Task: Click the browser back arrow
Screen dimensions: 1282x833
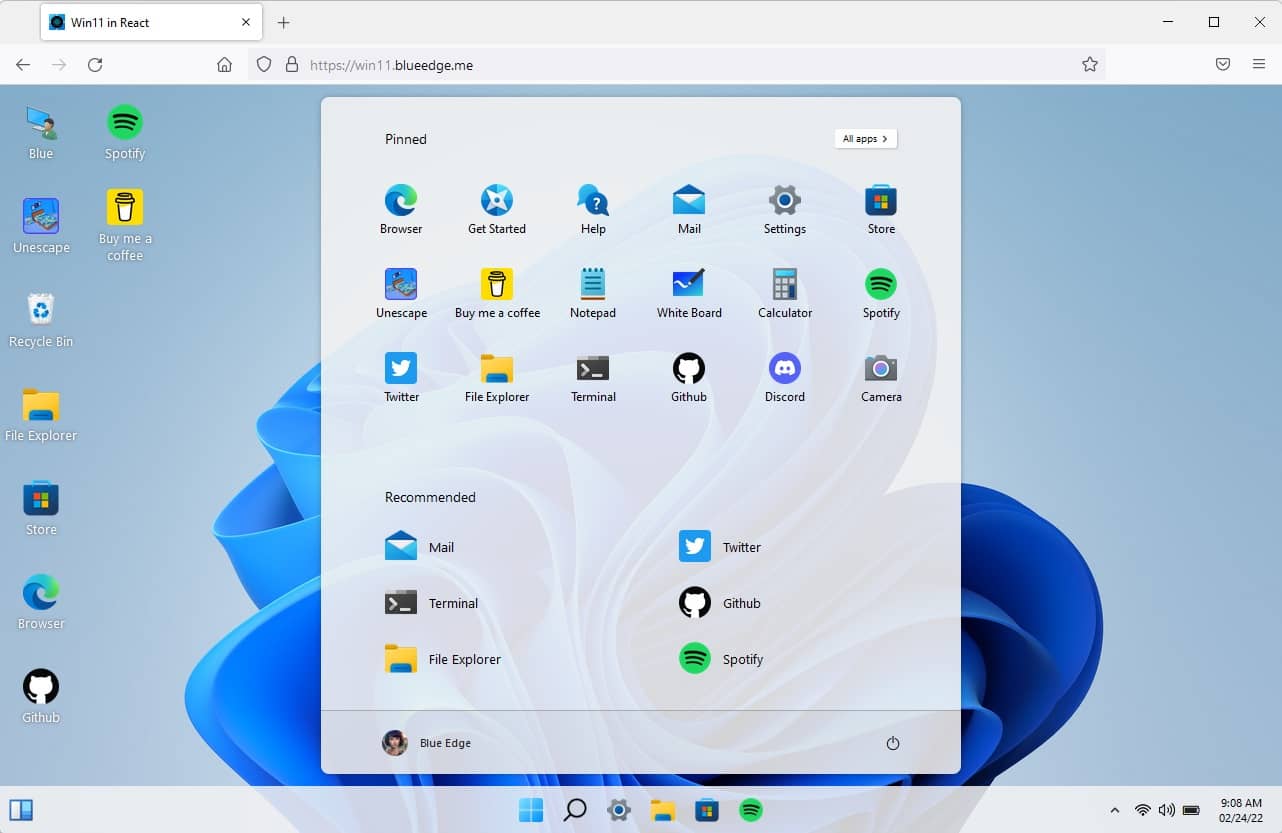Action: (x=23, y=65)
